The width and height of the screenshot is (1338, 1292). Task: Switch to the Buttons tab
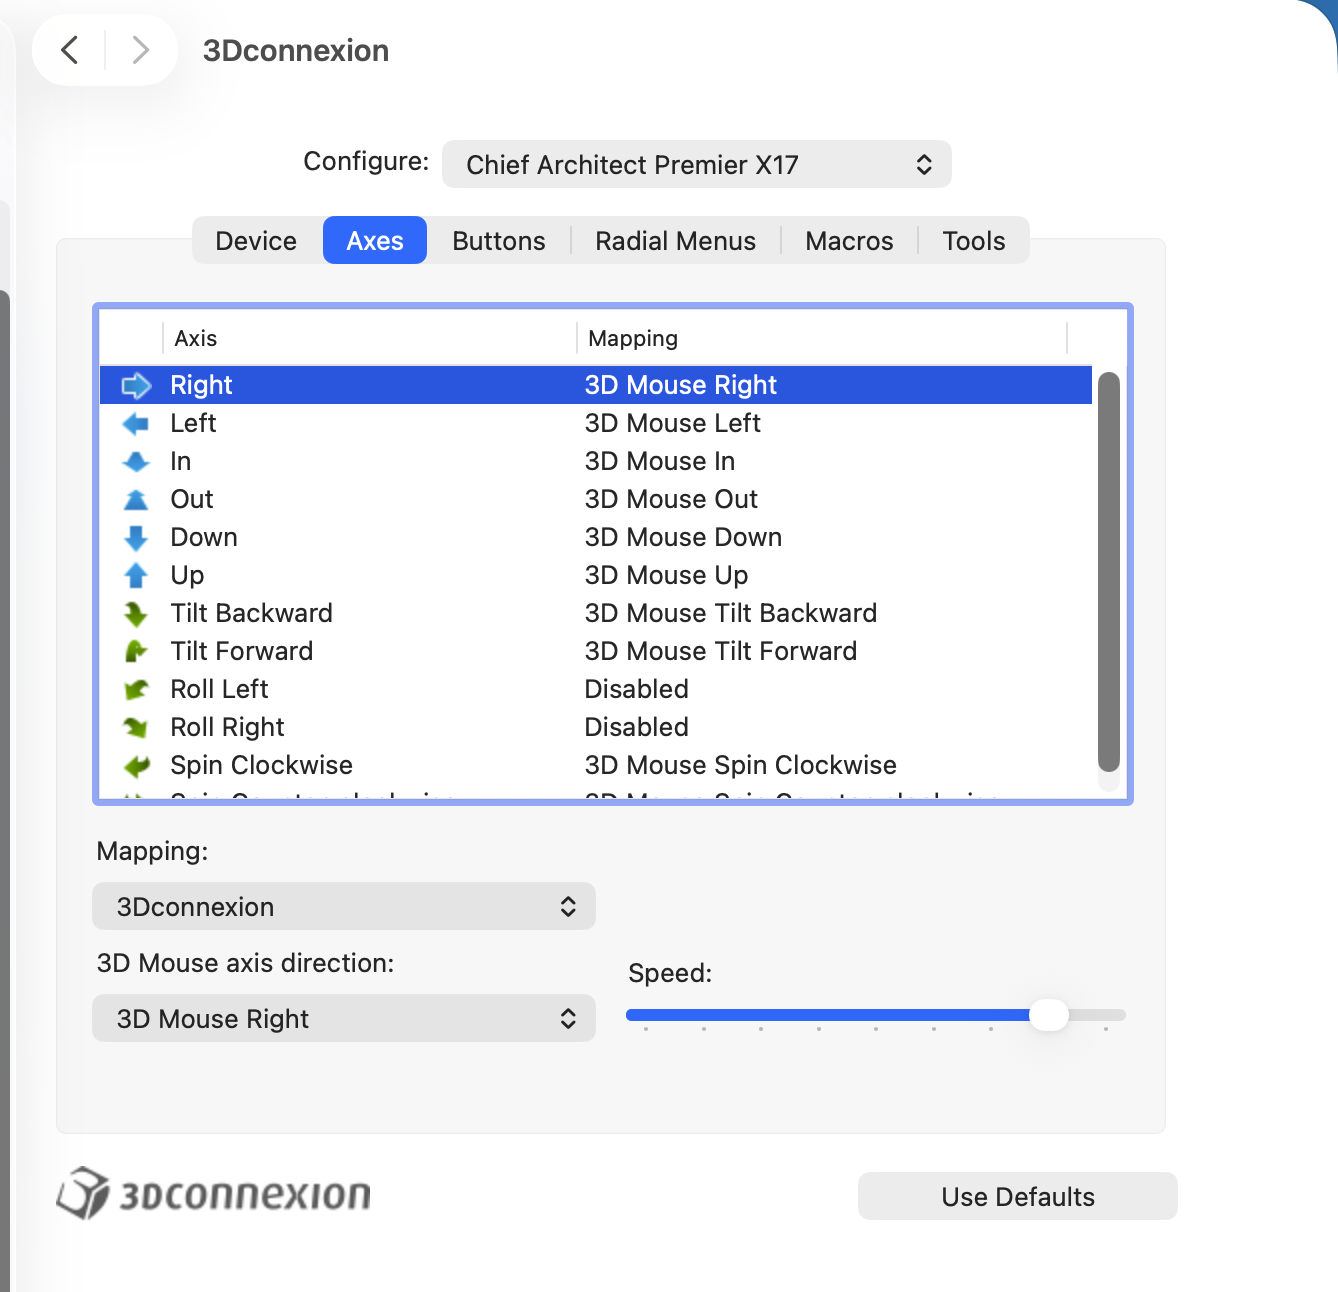499,240
